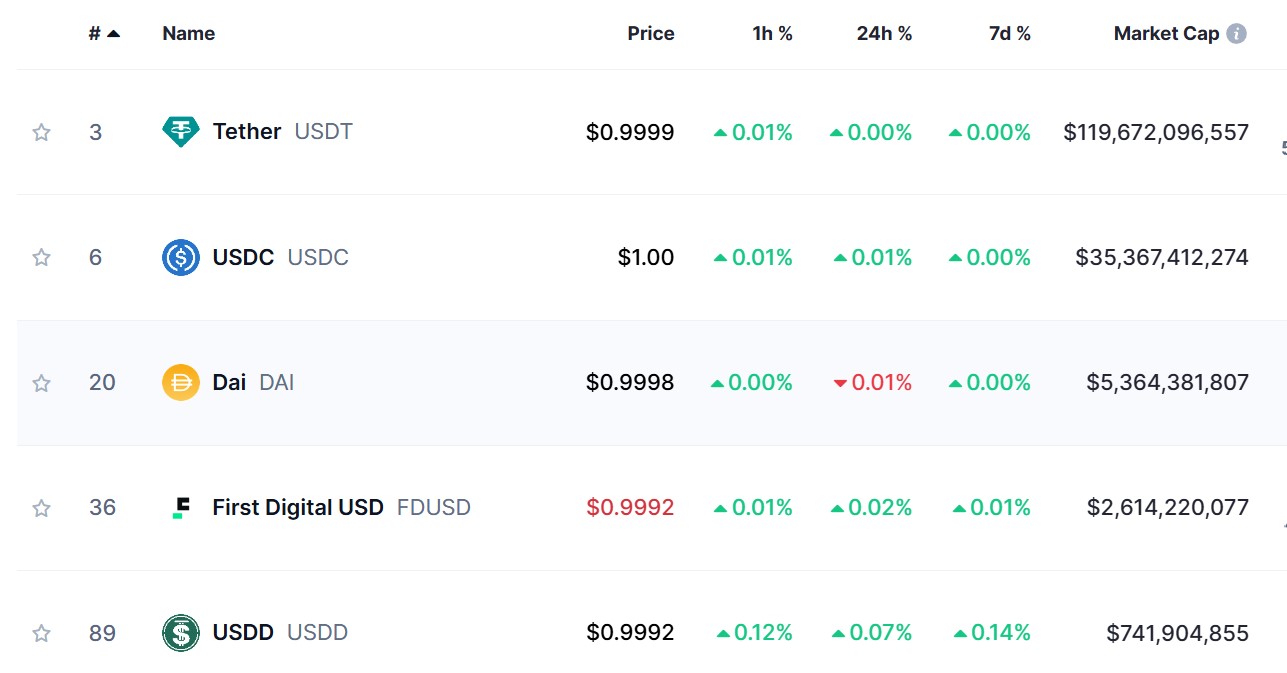Sort by the 7d % column header
This screenshot has height=673, width=1287.
tap(1007, 33)
